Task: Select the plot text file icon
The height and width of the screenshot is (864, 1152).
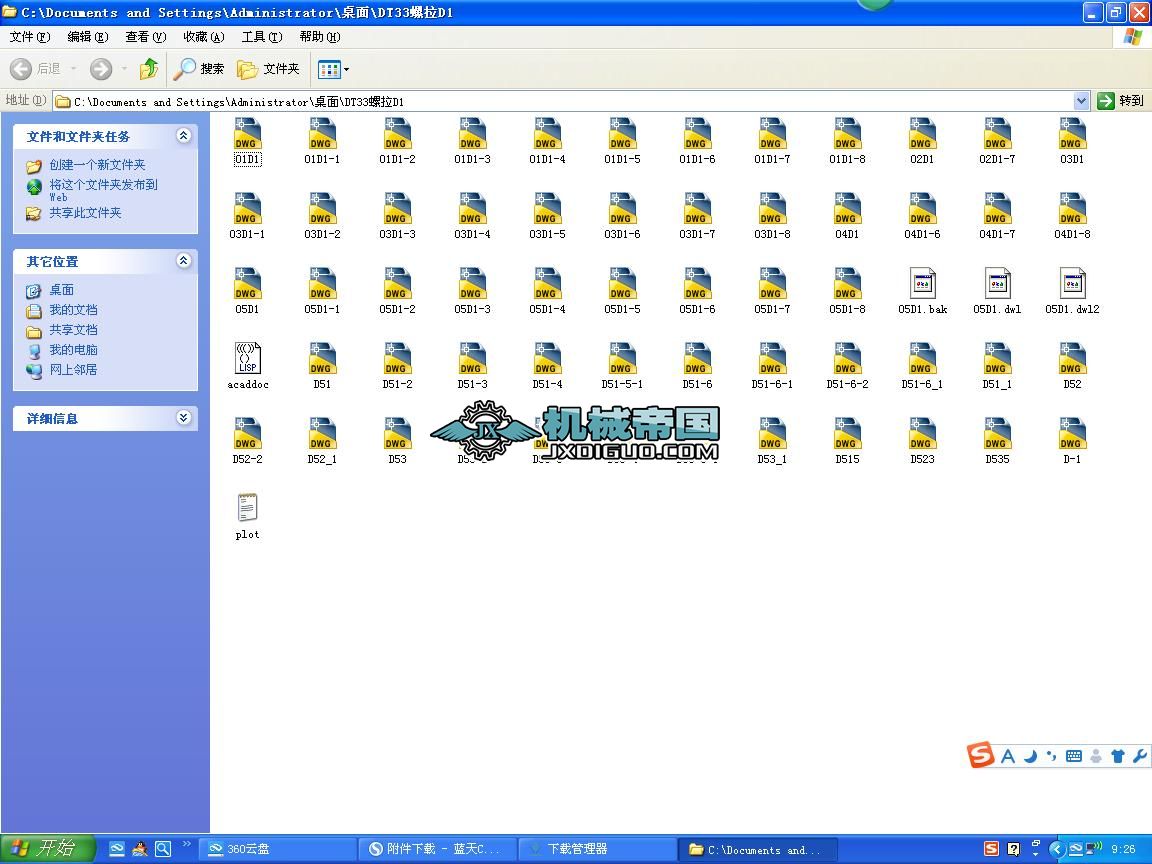Action: coord(247,509)
